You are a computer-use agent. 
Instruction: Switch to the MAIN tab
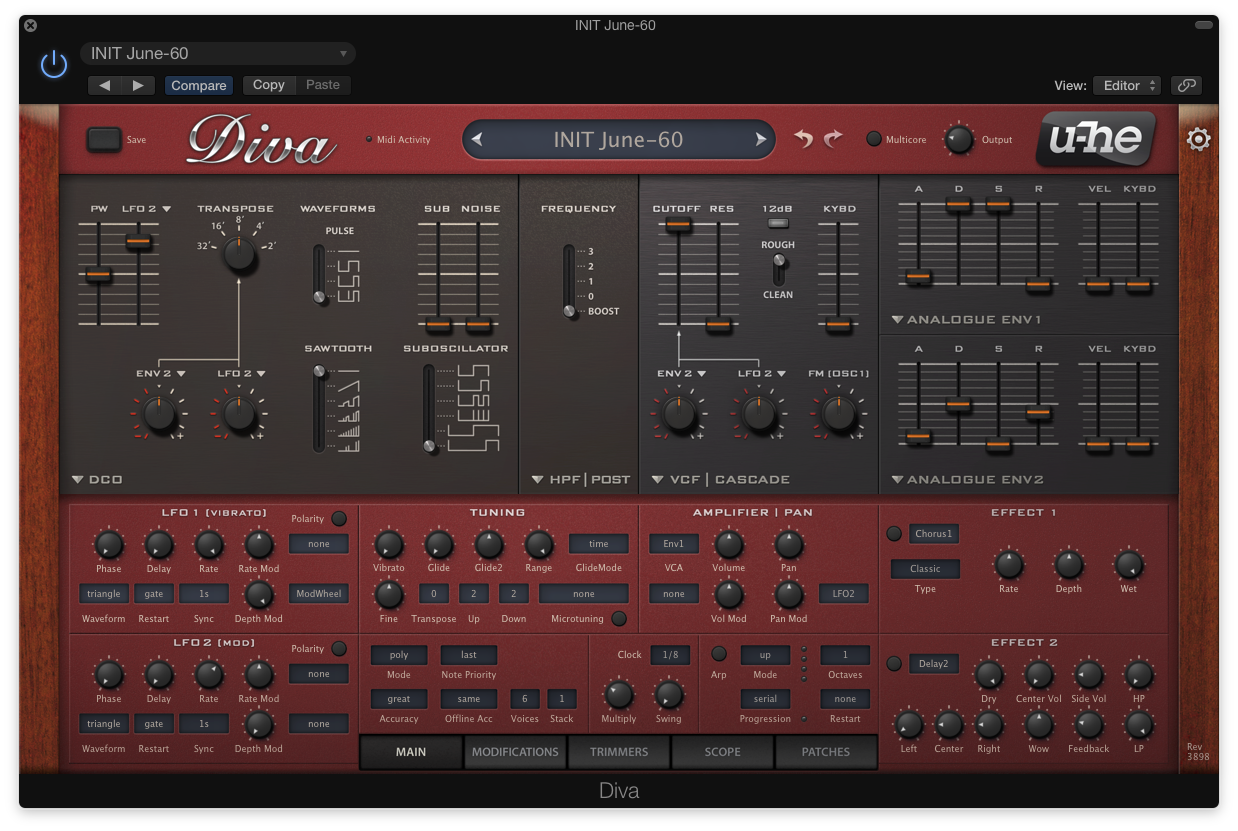pyautogui.click(x=411, y=752)
